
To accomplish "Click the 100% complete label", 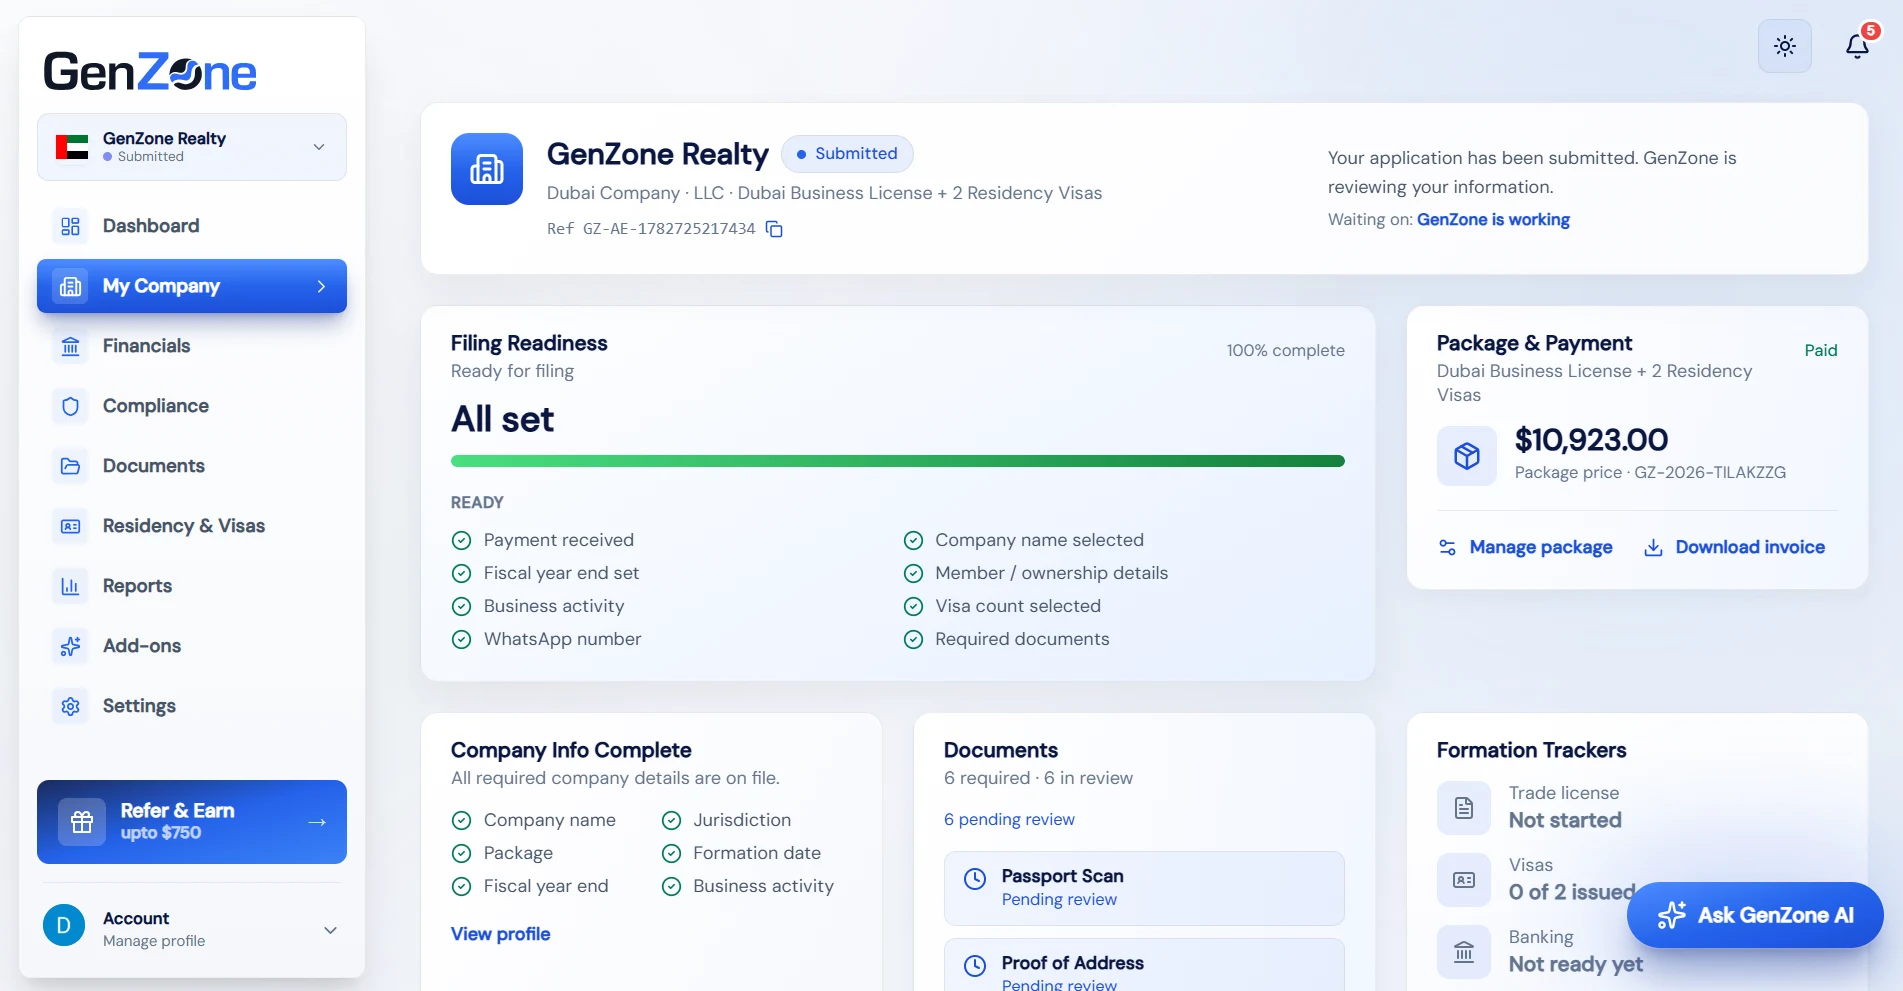I will pyautogui.click(x=1286, y=350).
